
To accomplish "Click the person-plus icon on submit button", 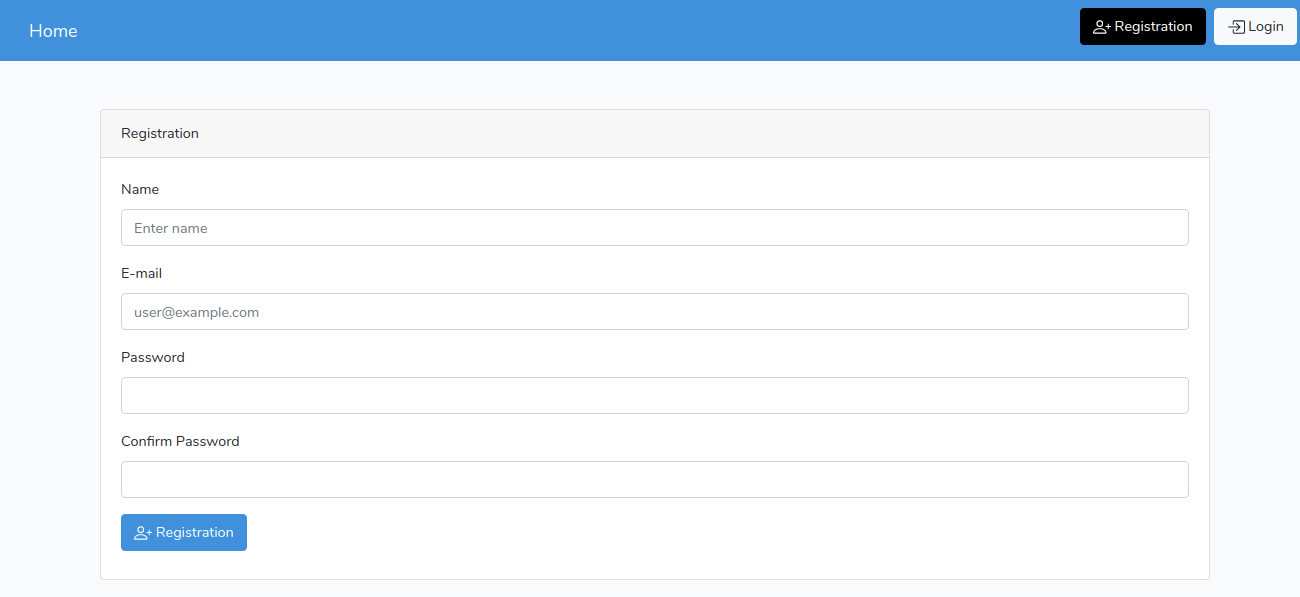I will click(142, 532).
